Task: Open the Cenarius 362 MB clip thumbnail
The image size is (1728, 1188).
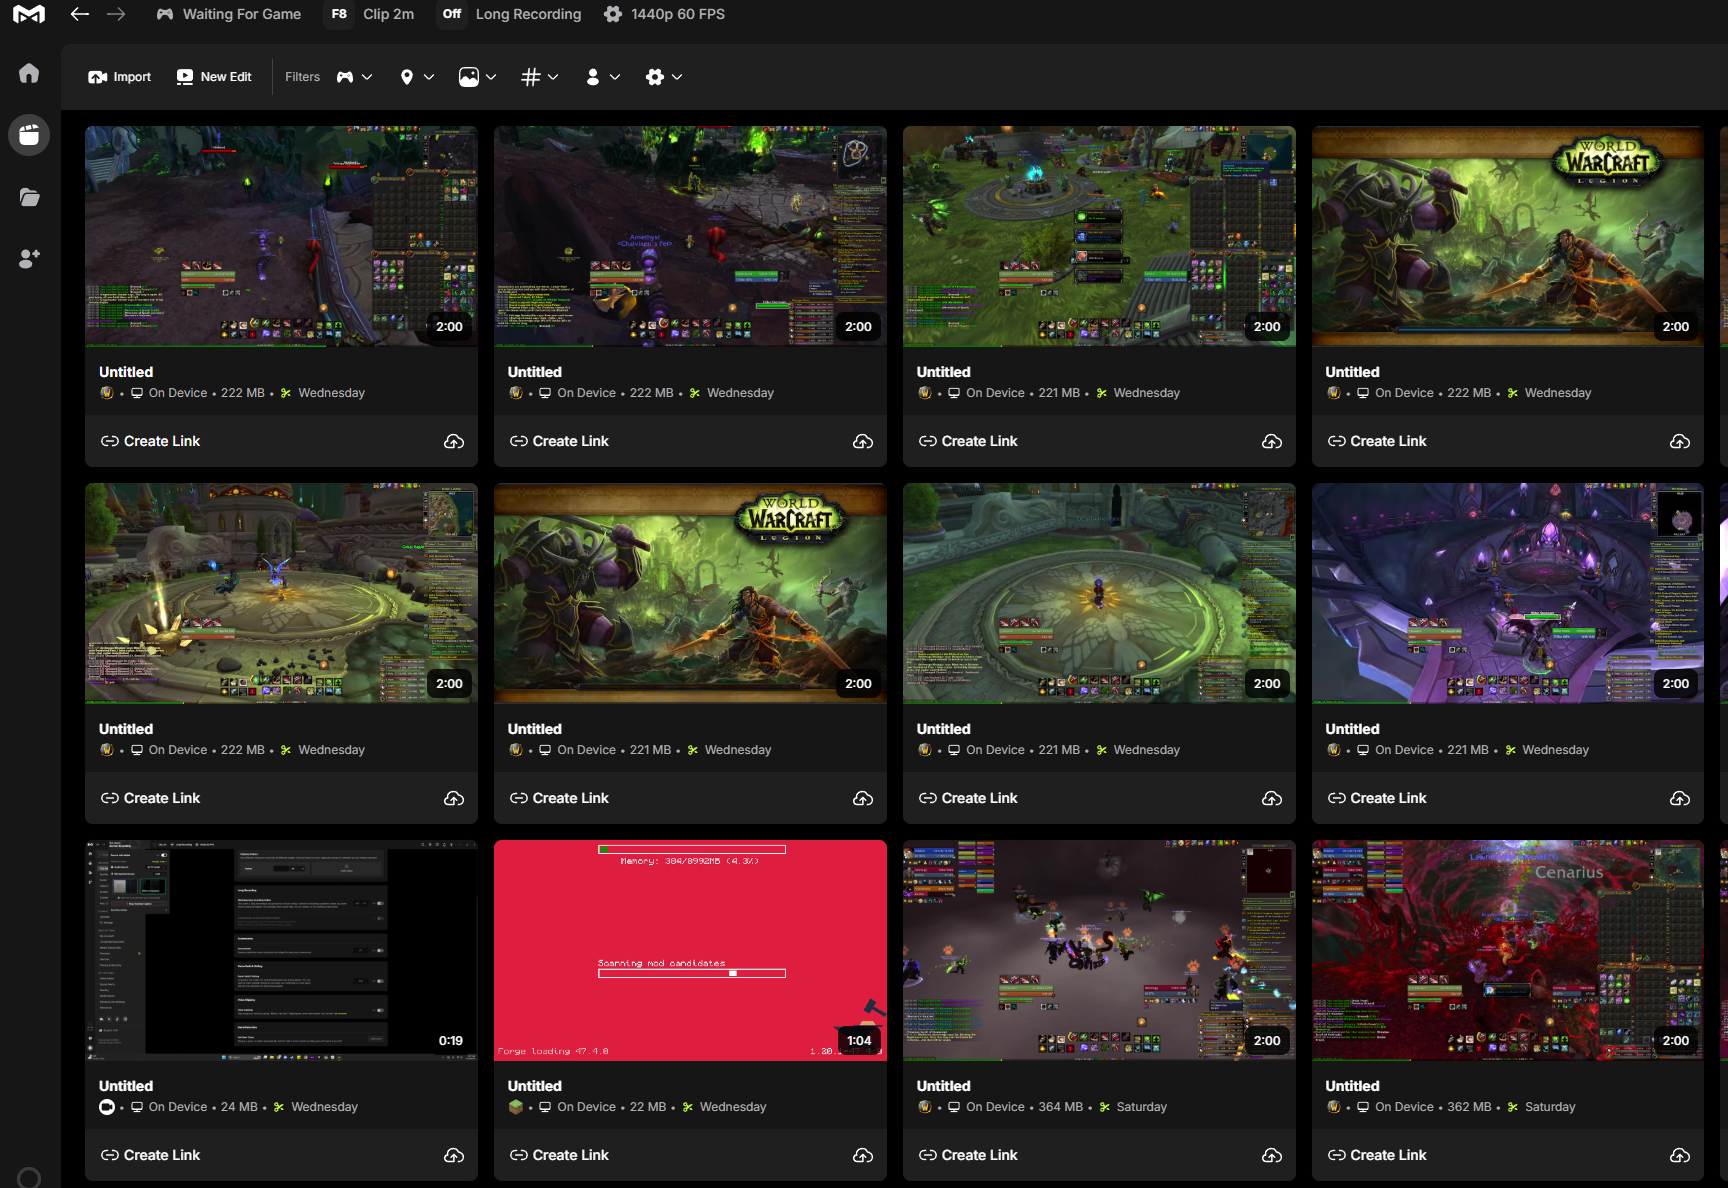Action: (x=1508, y=950)
